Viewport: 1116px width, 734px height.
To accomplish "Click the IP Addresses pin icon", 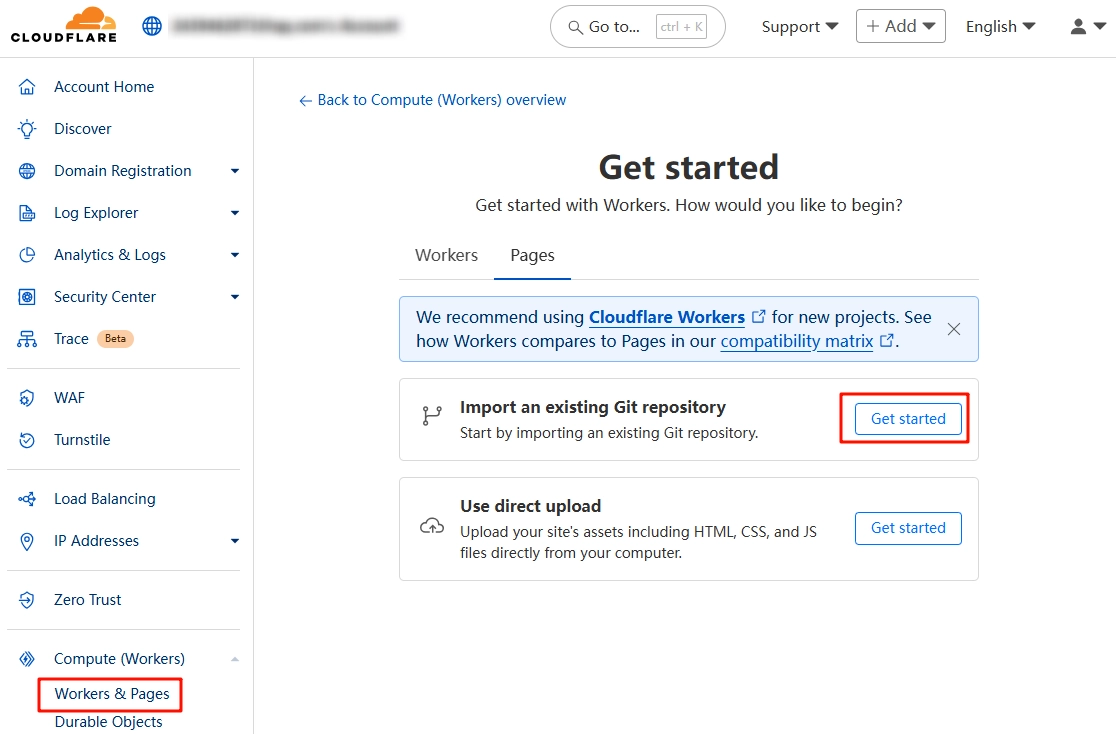I will pos(27,541).
